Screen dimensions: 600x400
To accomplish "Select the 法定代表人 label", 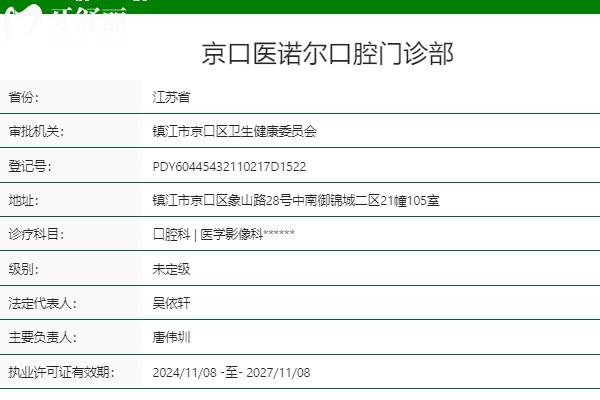I will pyautogui.click(x=42, y=303).
